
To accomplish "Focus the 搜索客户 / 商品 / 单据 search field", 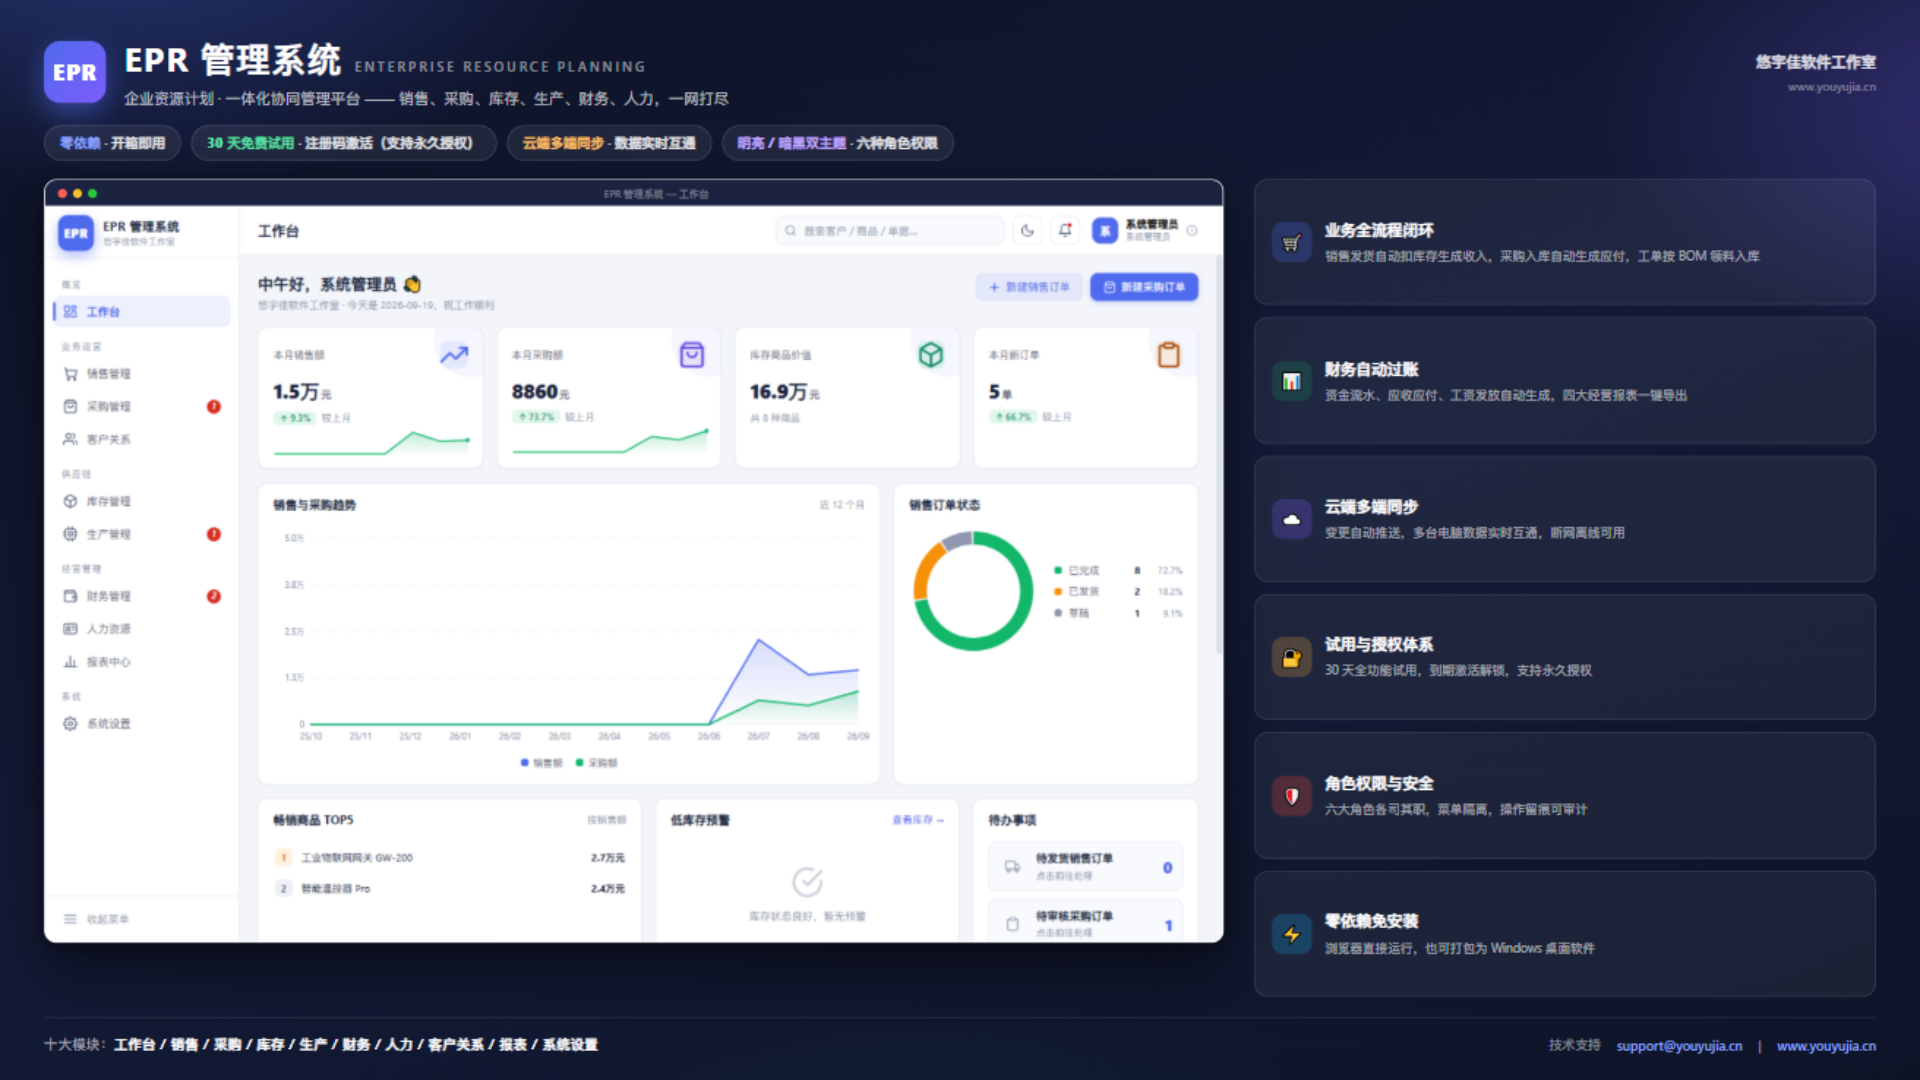I will 889,231.
